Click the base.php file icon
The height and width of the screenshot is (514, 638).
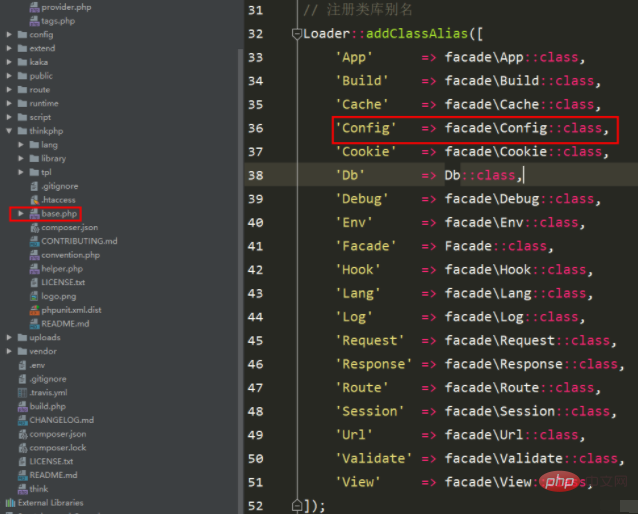pyautogui.click(x=35, y=214)
